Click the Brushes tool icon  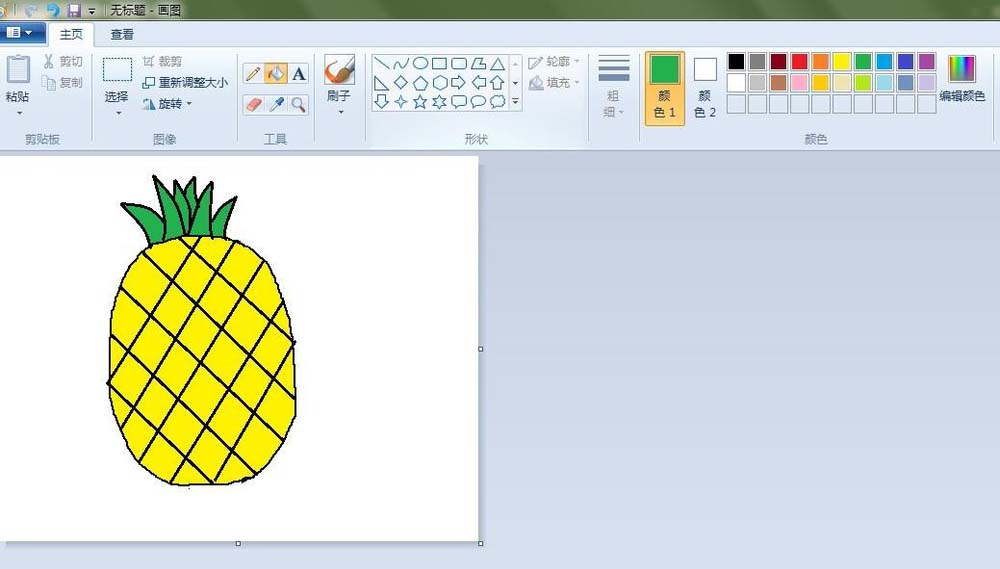pyautogui.click(x=339, y=70)
